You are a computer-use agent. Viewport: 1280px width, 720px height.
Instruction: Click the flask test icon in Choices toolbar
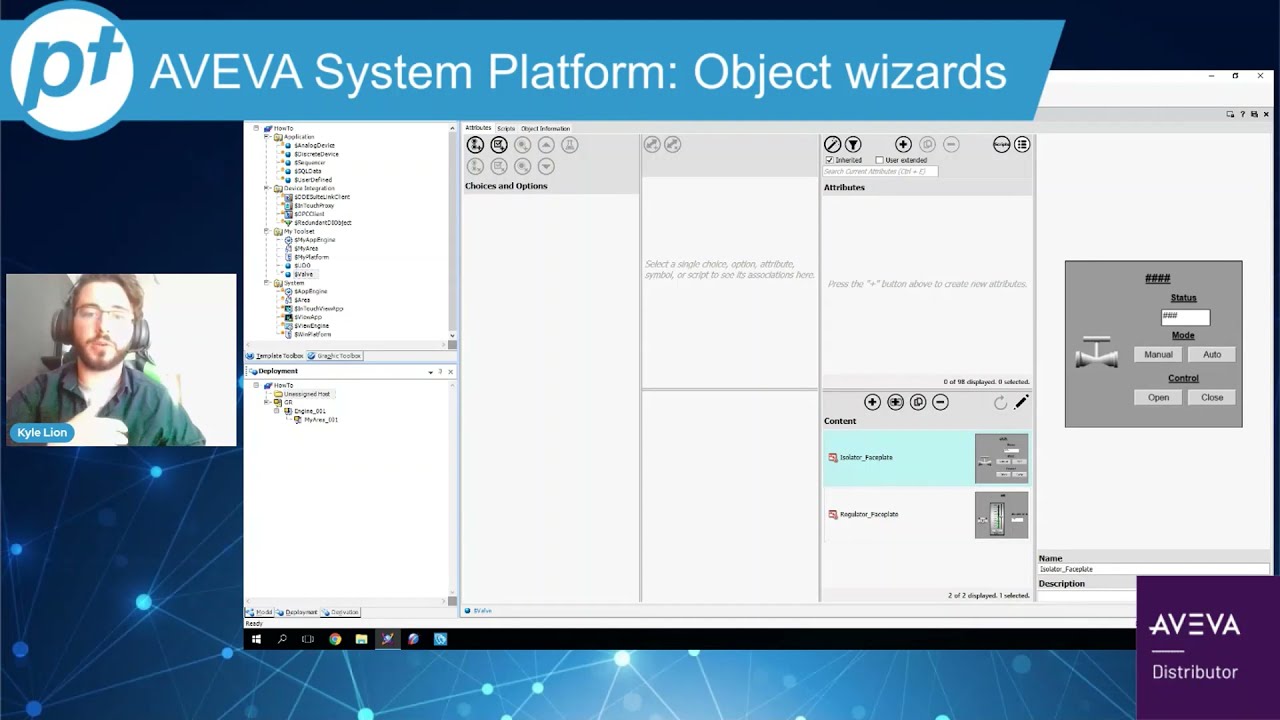coord(569,145)
